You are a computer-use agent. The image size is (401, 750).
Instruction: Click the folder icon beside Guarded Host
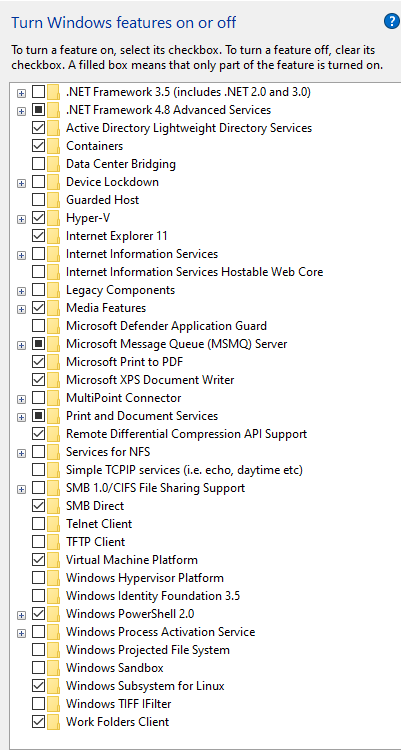[x=54, y=200]
